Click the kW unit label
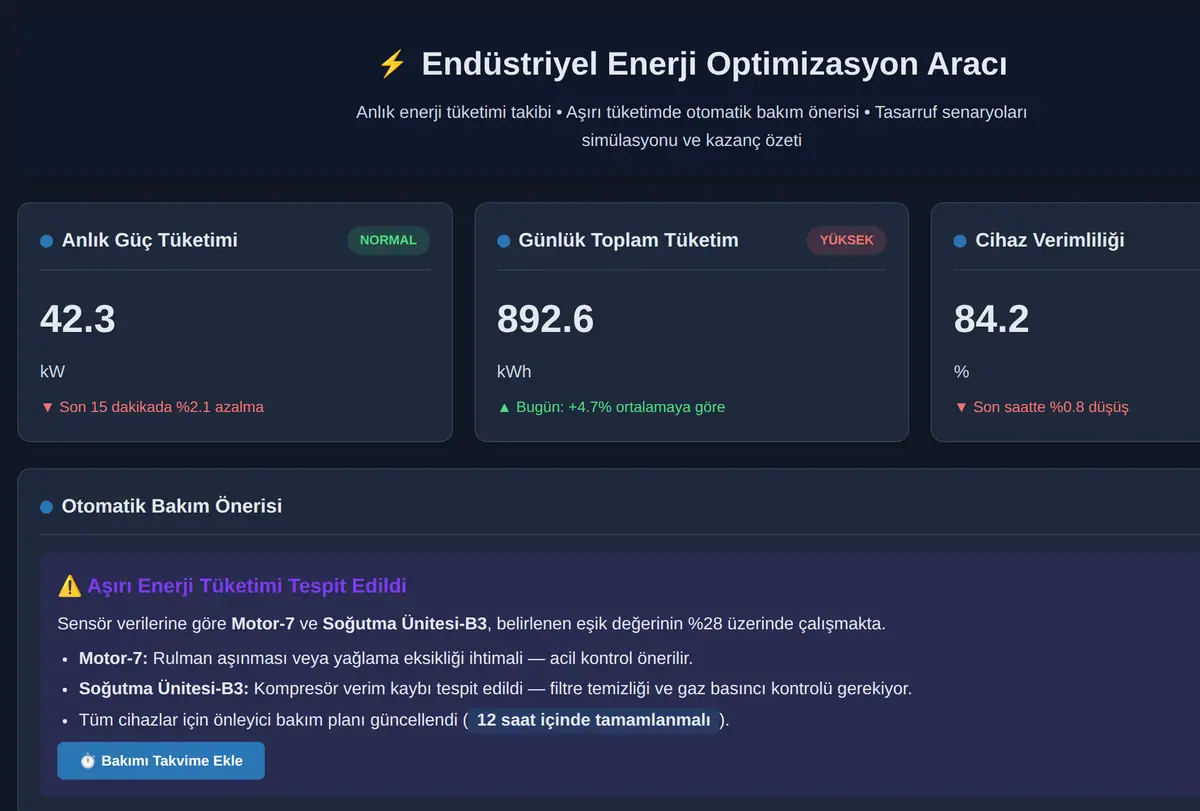1200x811 pixels. click(x=52, y=372)
